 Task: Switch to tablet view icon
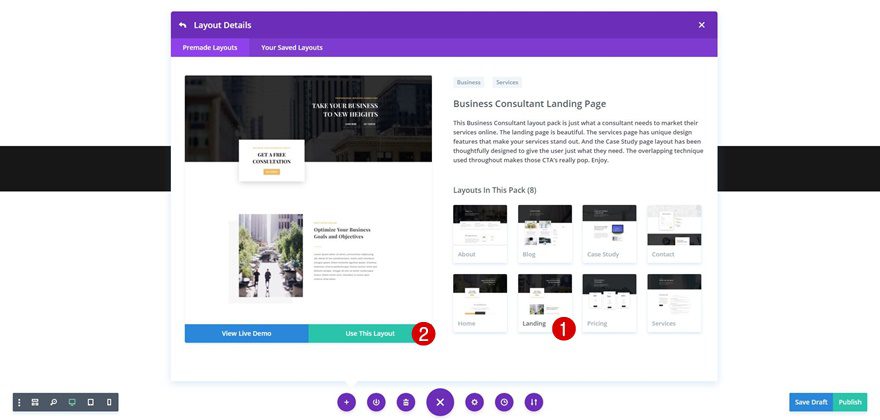click(90, 402)
